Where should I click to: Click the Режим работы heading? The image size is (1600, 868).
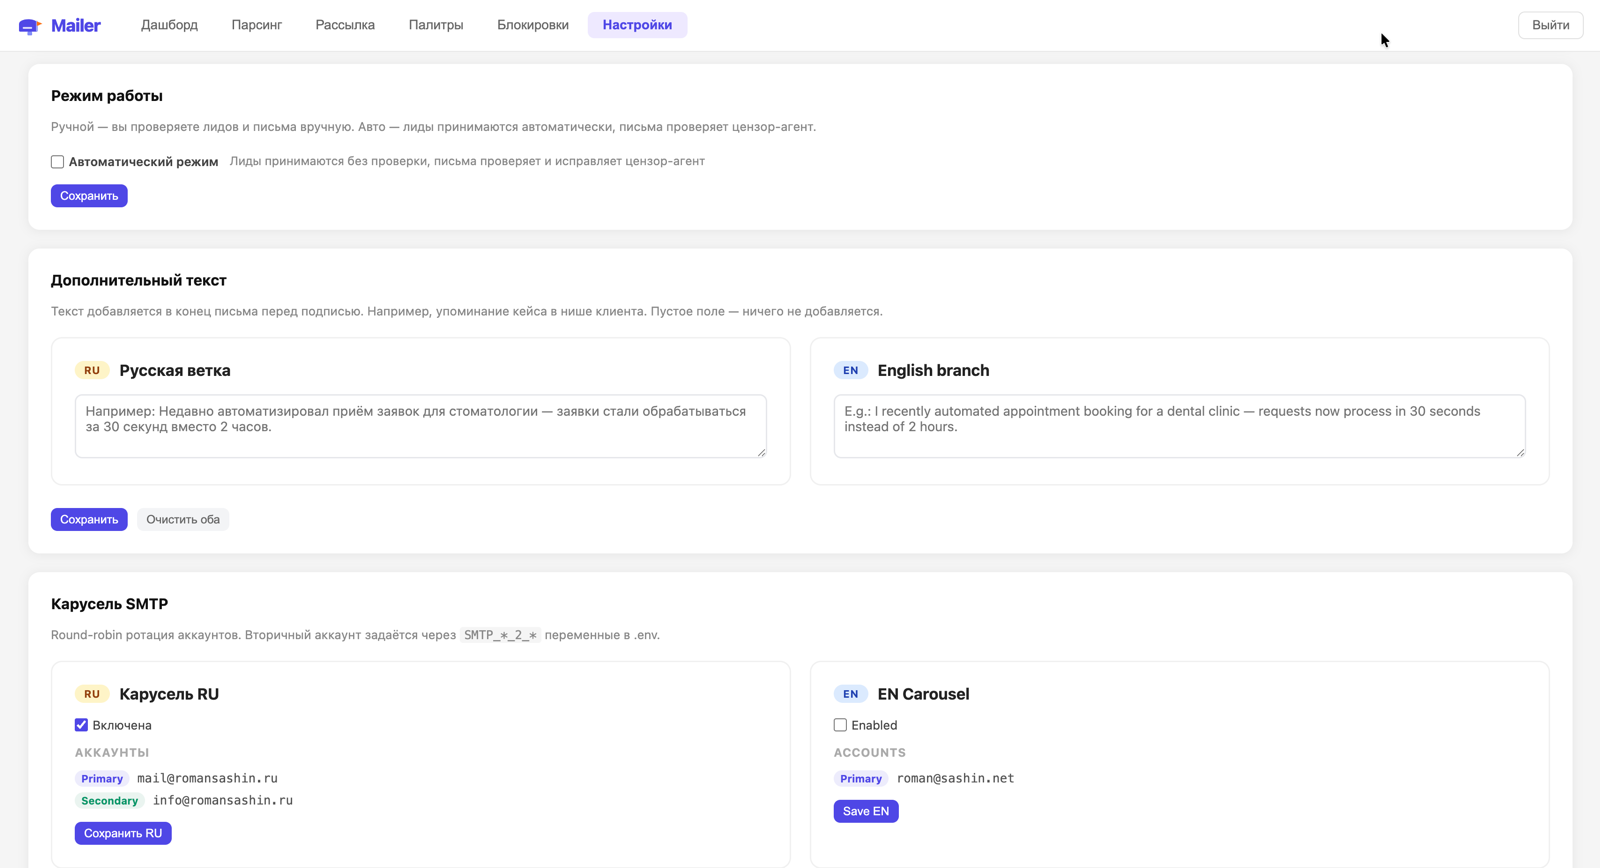coord(107,96)
